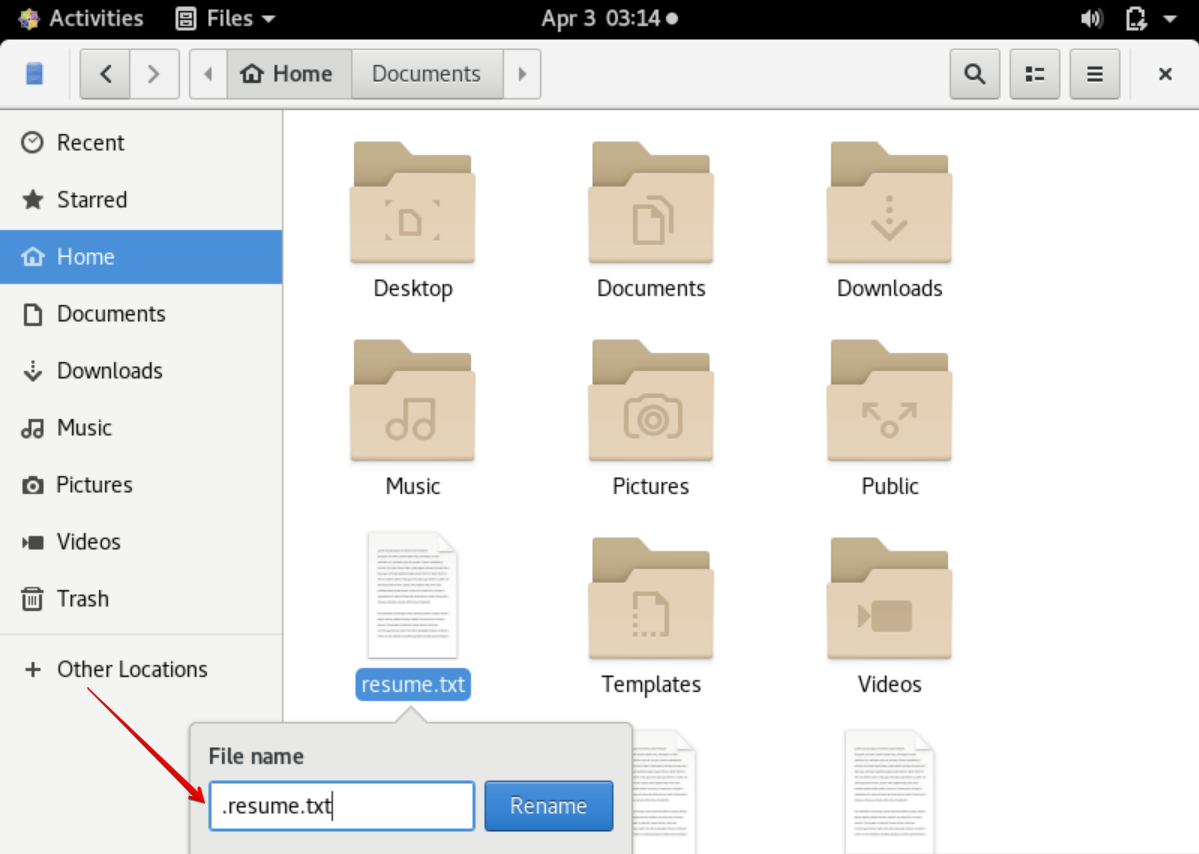The width and height of the screenshot is (1199, 854).
Task: Open the search magnifier button
Action: click(x=974, y=74)
